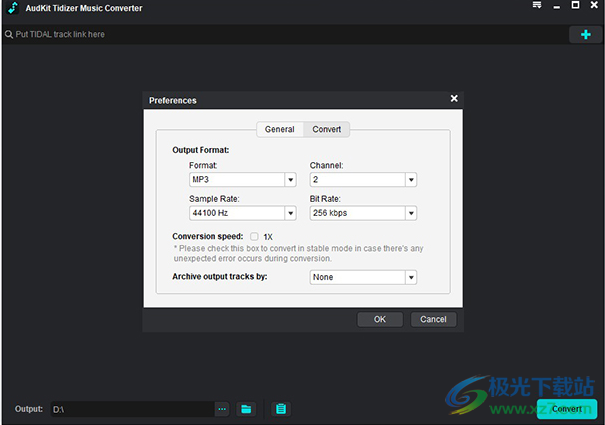Screen dimensions: 605x425
Task: Click the three-dots browse output path button
Action: click(222, 409)
